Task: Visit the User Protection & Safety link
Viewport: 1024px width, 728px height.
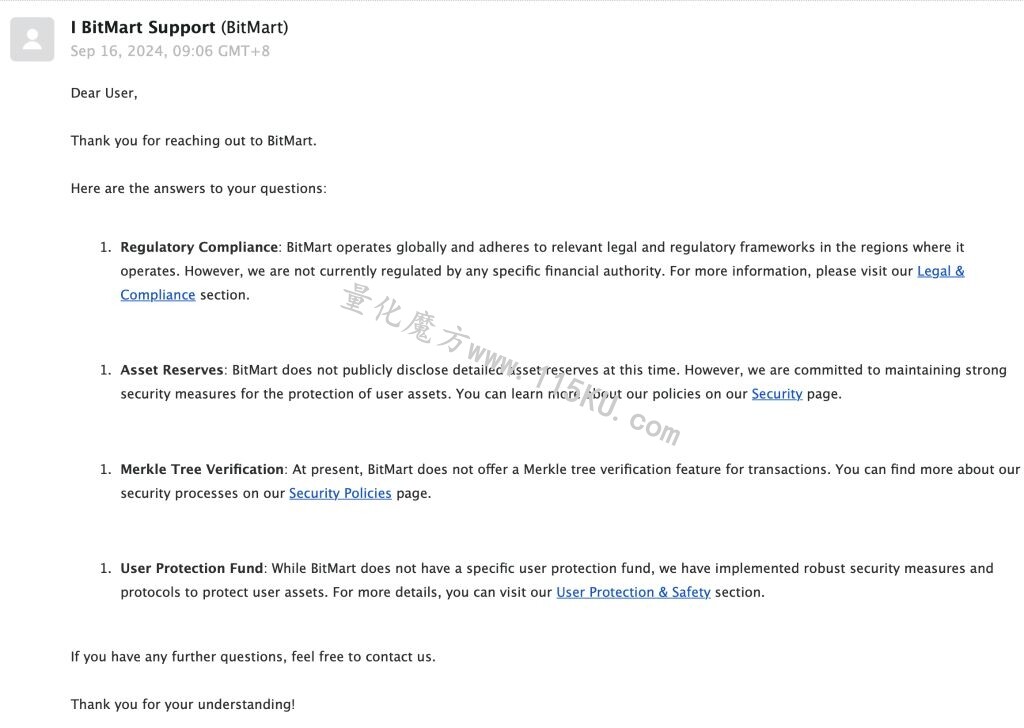Action: click(633, 592)
